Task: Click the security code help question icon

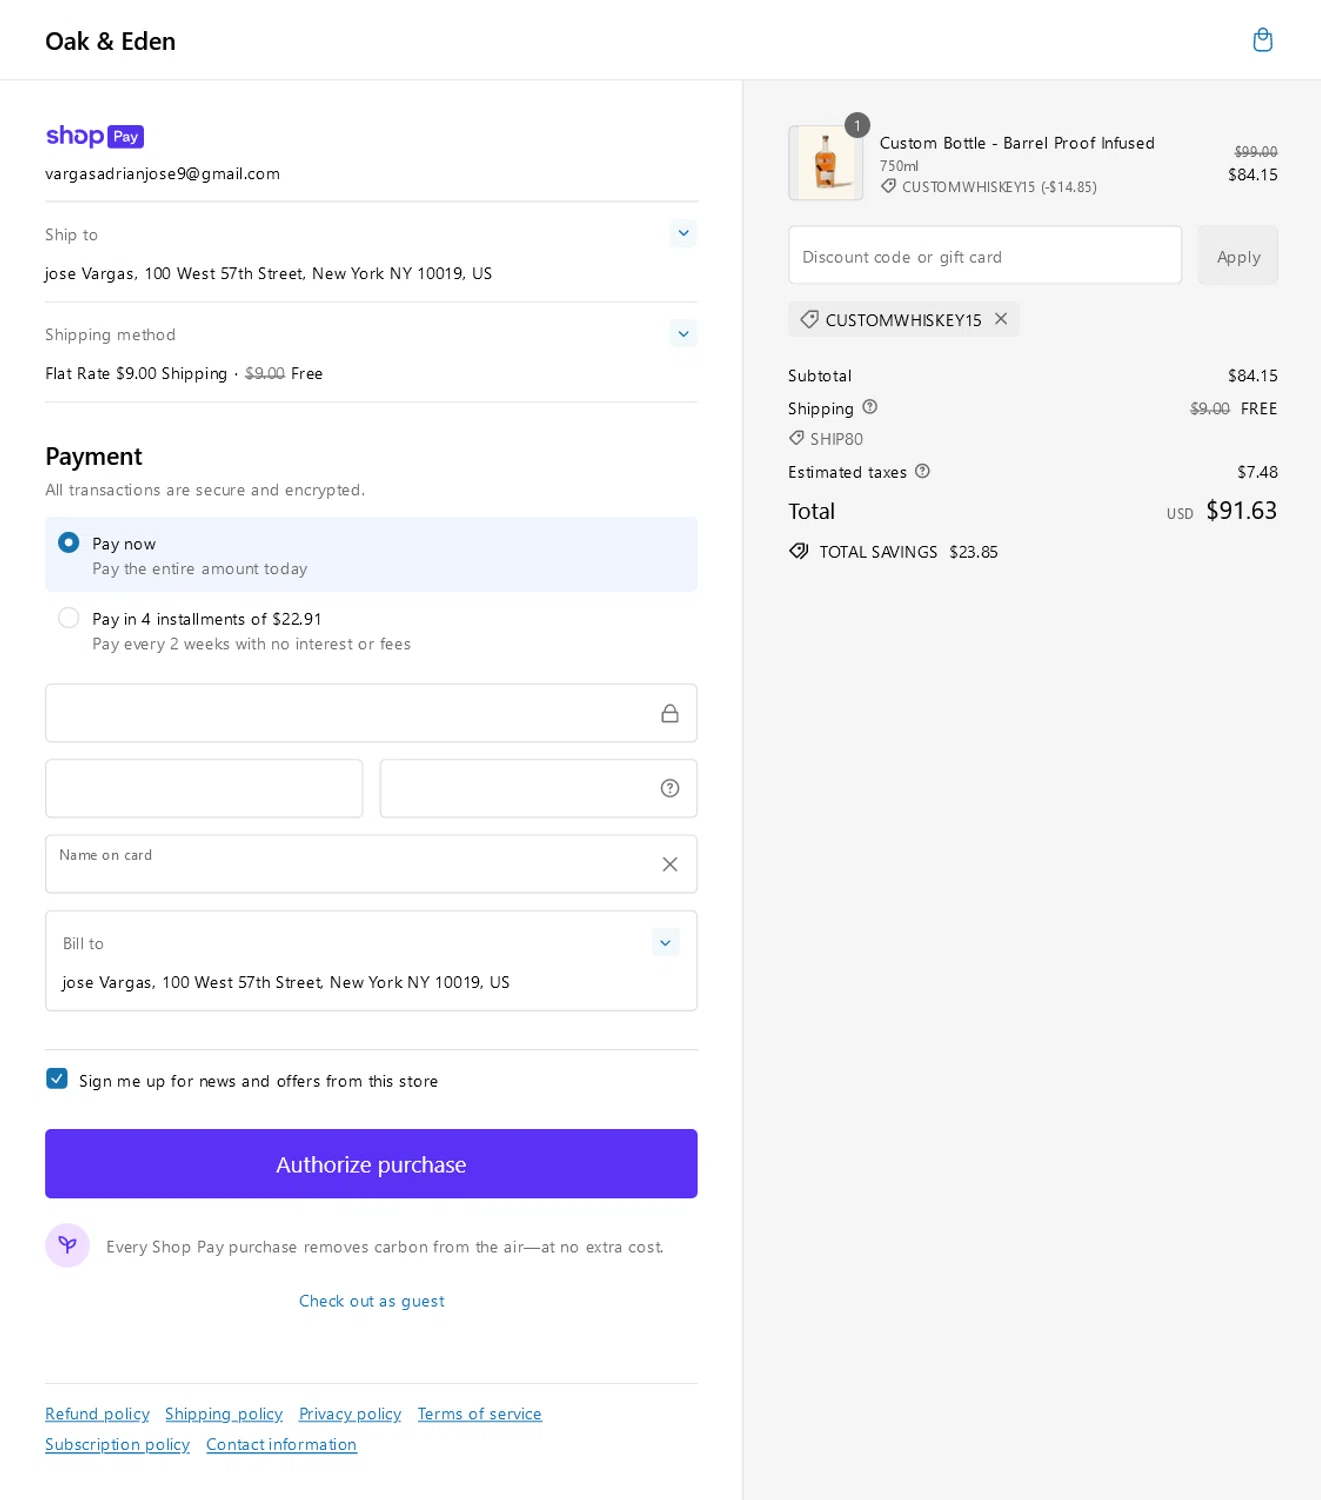Action: [x=670, y=788]
